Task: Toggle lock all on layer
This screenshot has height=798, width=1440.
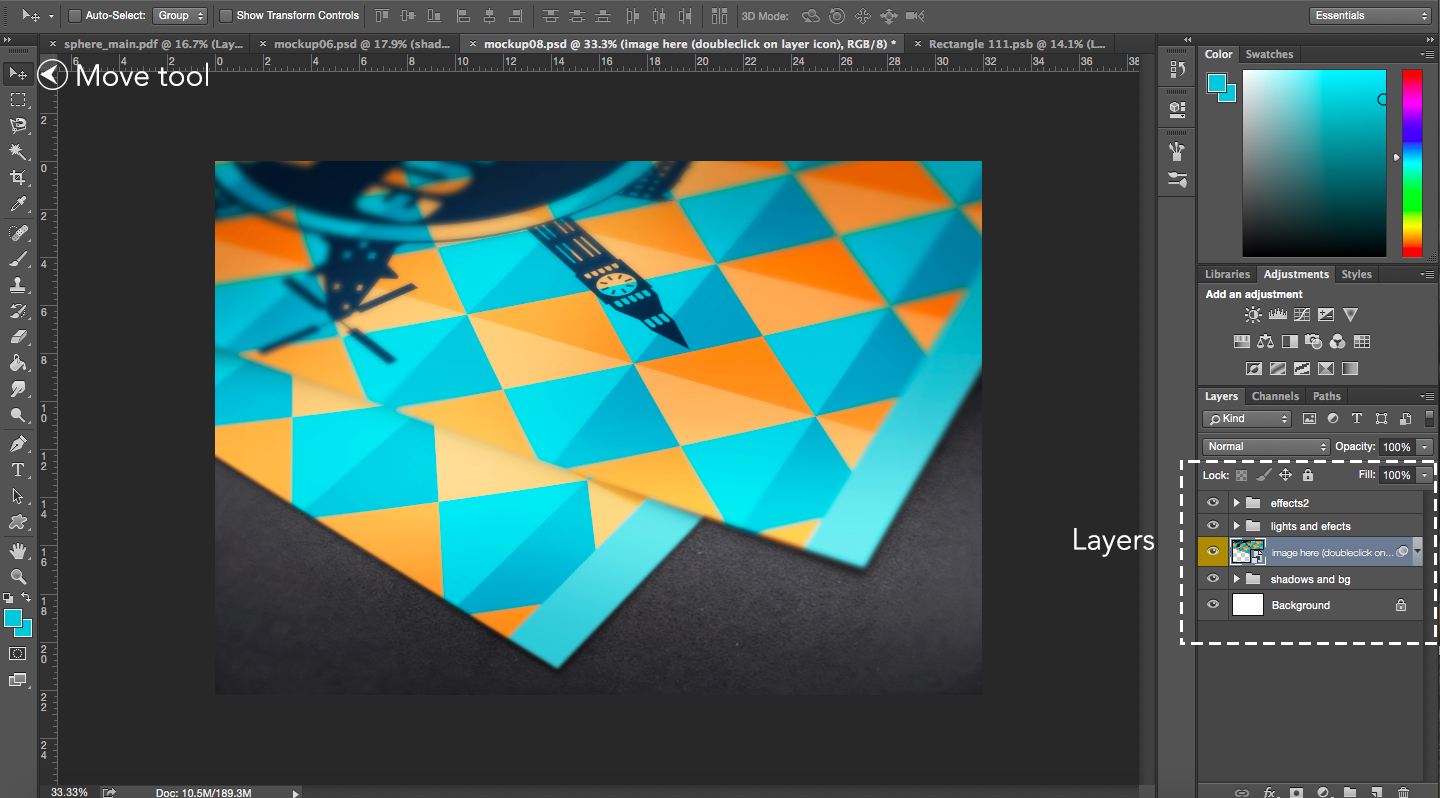Action: point(1307,475)
